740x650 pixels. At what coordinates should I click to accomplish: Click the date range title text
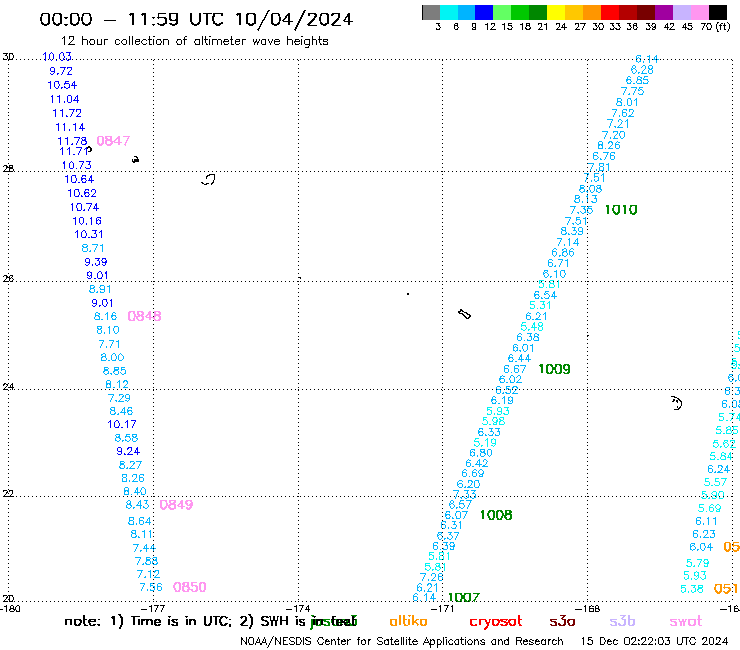click(196, 19)
